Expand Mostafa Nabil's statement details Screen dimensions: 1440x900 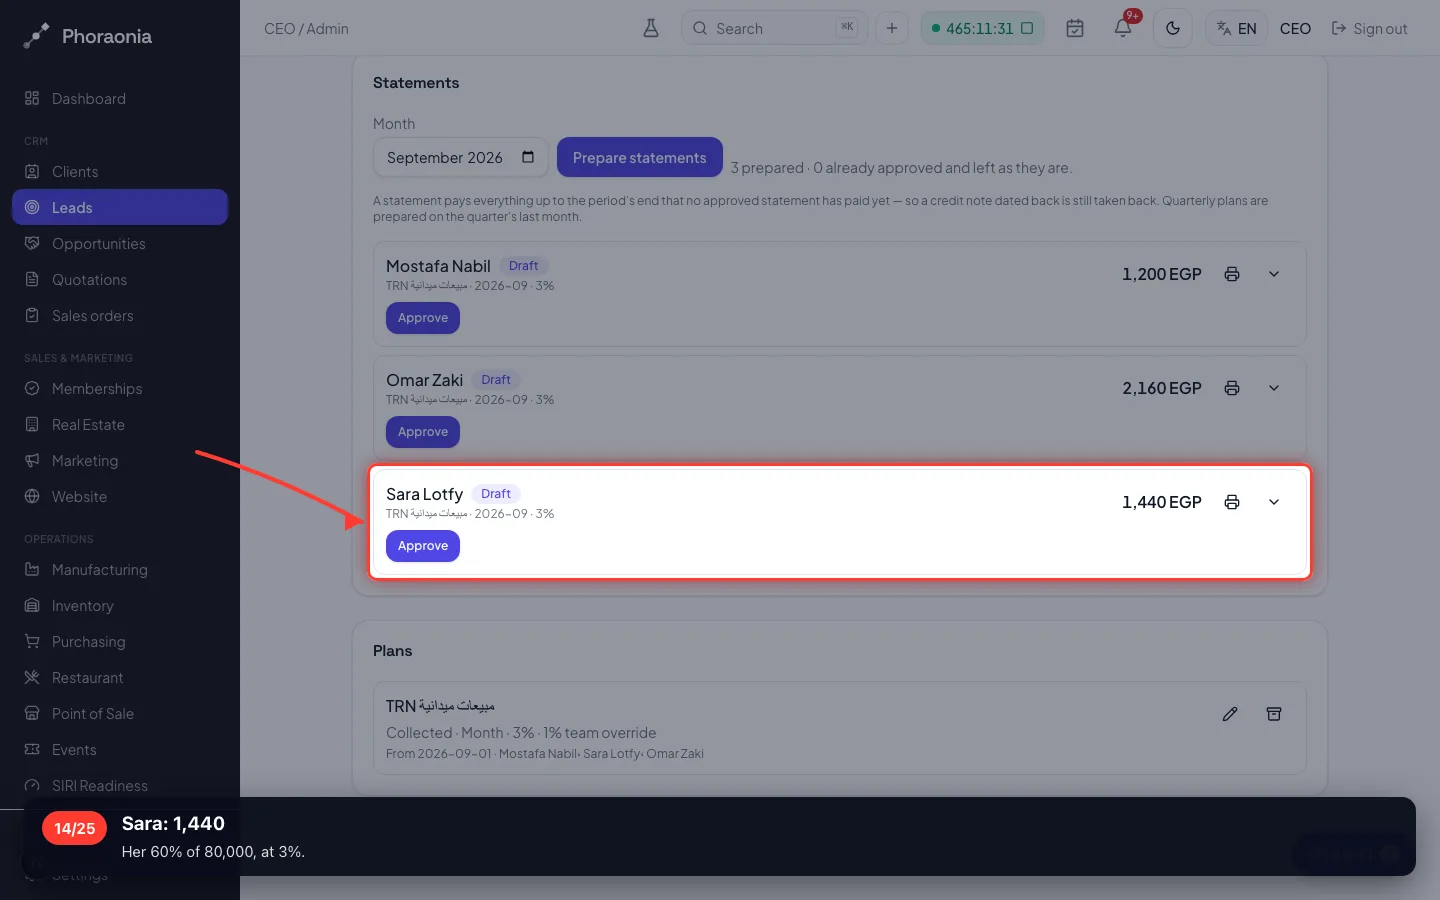pos(1274,274)
